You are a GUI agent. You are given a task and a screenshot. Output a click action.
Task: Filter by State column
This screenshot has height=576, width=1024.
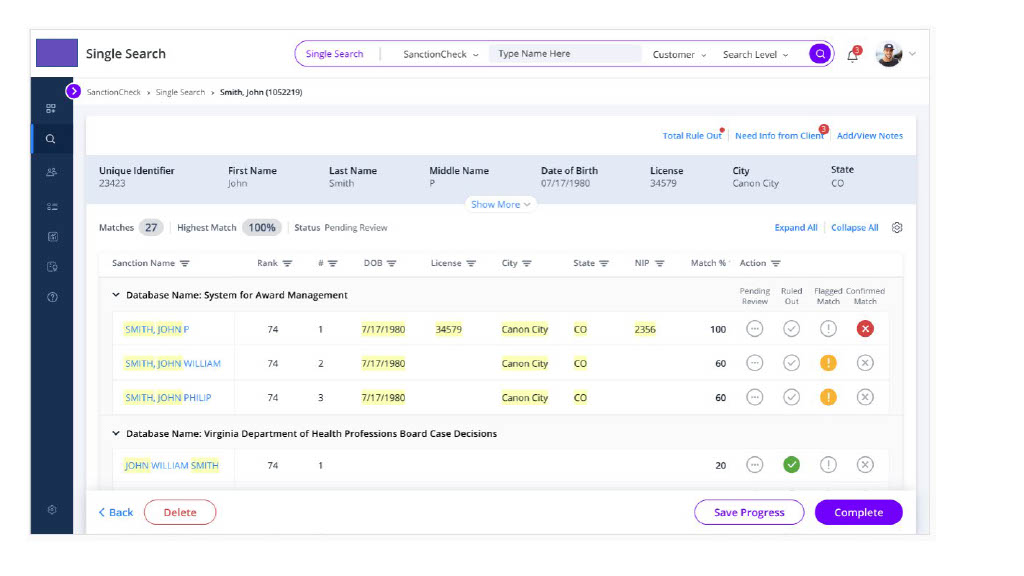604,263
